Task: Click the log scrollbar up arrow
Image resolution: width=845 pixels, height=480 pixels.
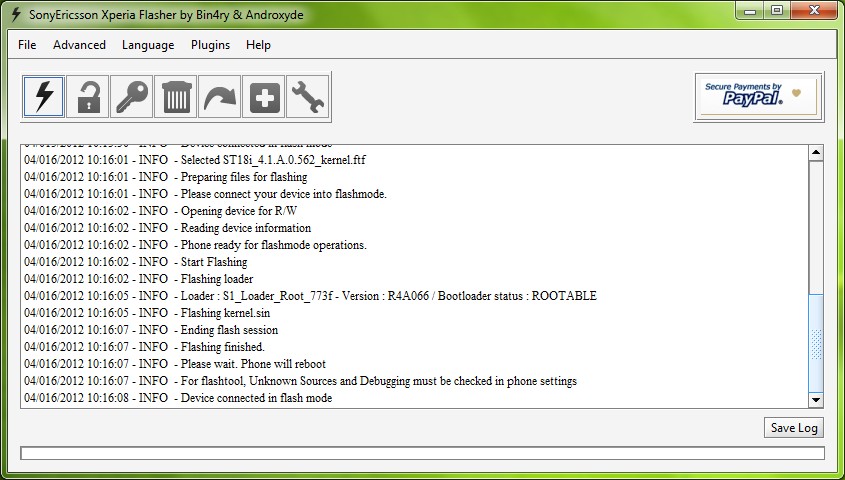Action: [x=816, y=153]
